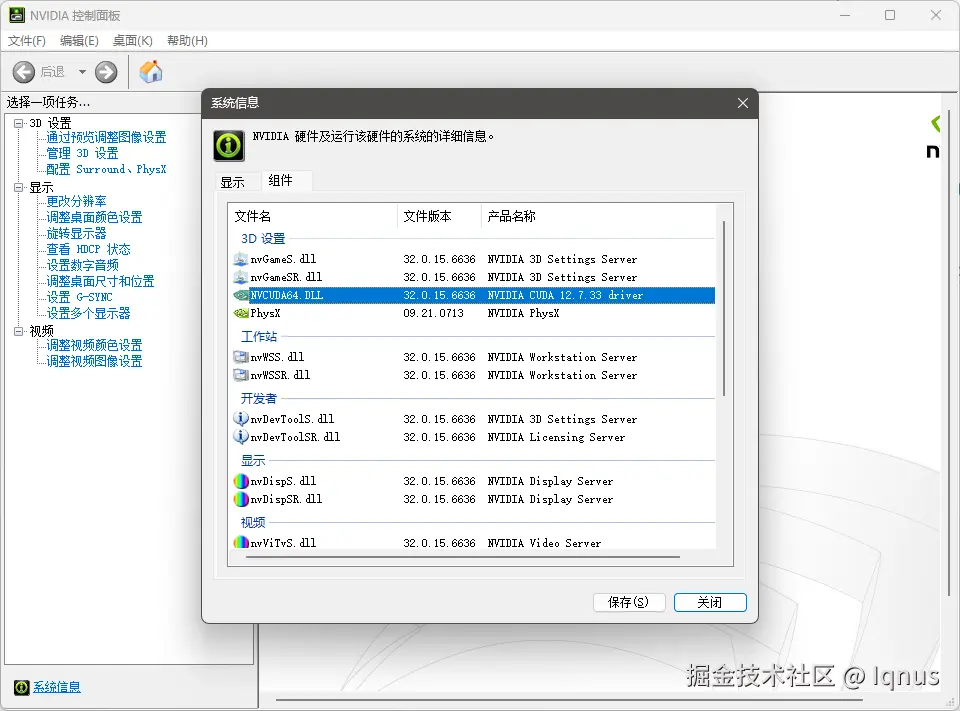Sort by the 产品名称 column header
Screen dimensions: 960x711
[x=598, y=216]
